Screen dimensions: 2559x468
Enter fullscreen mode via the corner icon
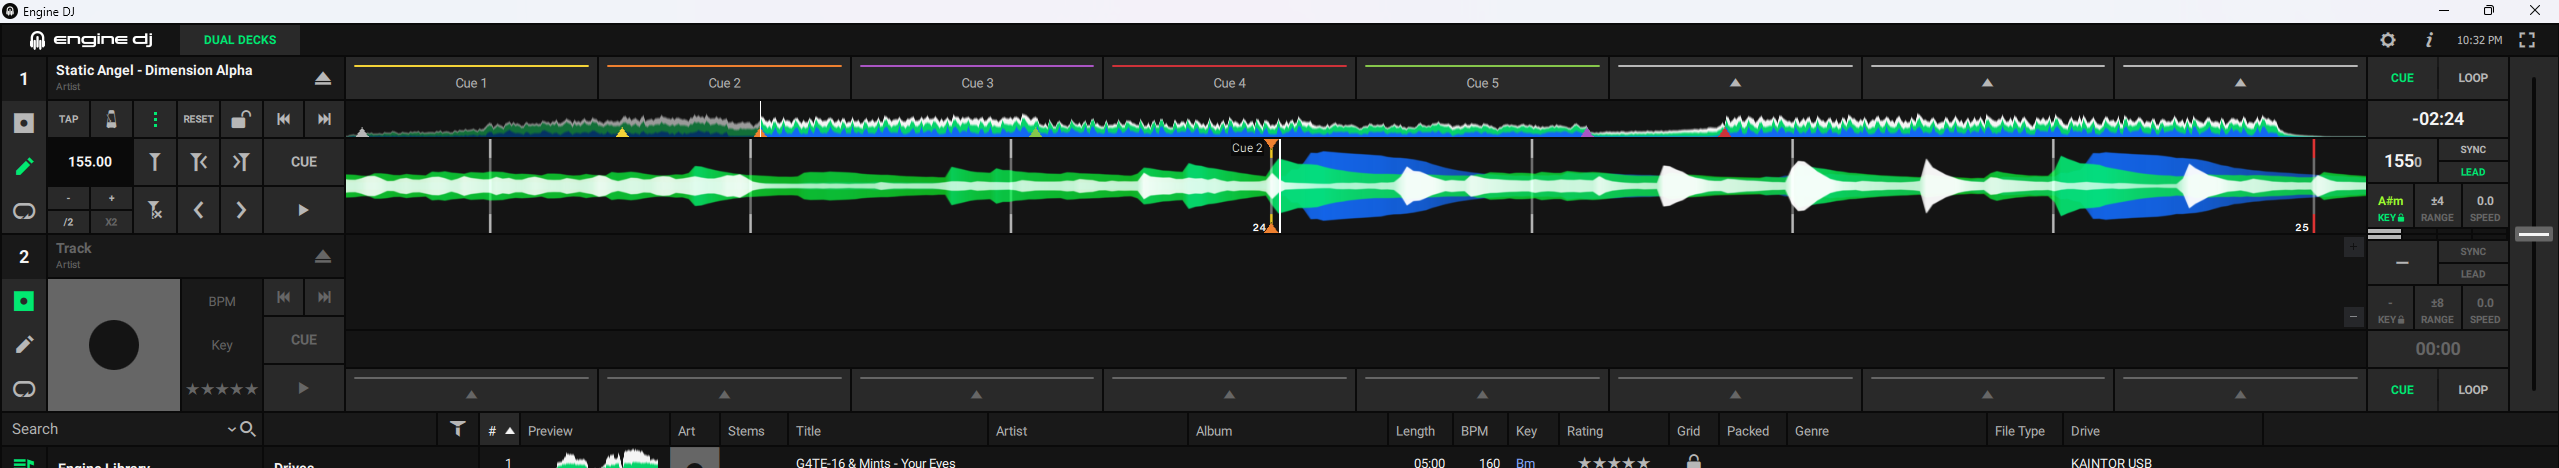[2527, 40]
